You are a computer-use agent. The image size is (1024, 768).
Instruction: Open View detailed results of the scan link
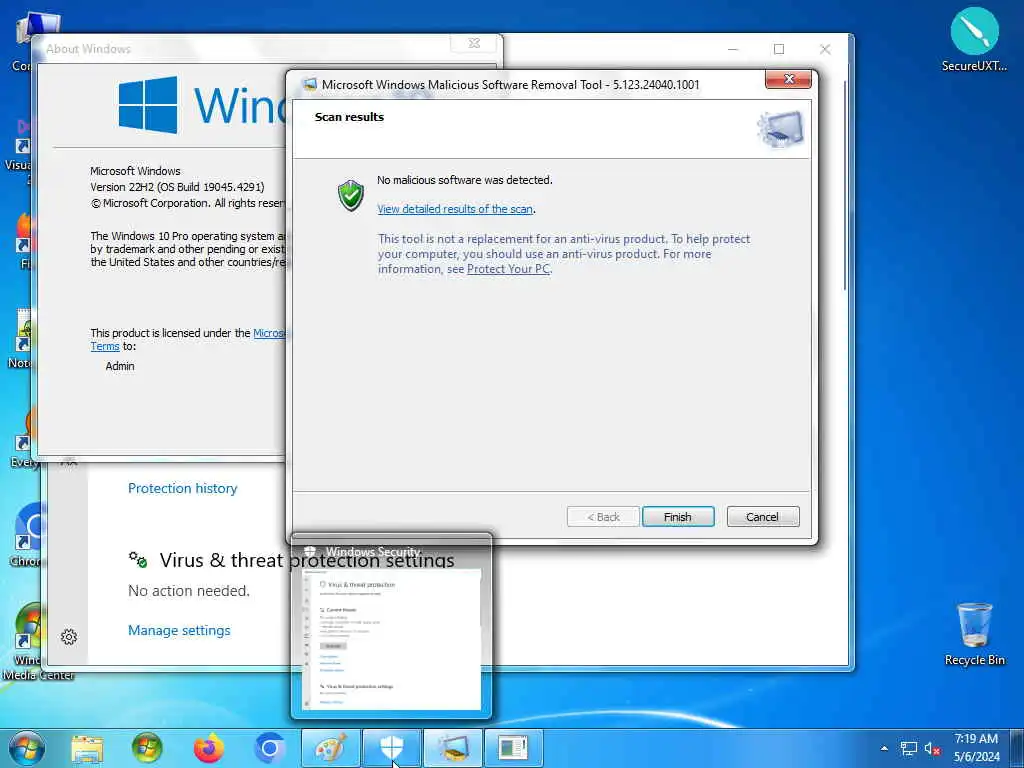[x=455, y=209]
